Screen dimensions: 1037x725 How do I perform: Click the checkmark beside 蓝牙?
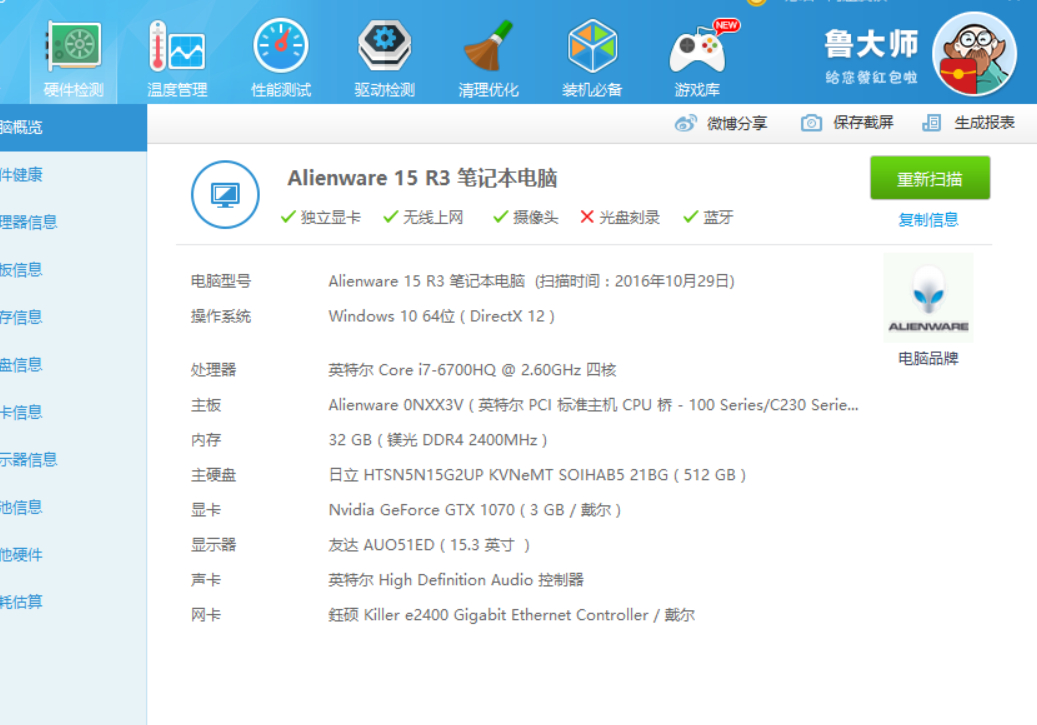tap(691, 217)
